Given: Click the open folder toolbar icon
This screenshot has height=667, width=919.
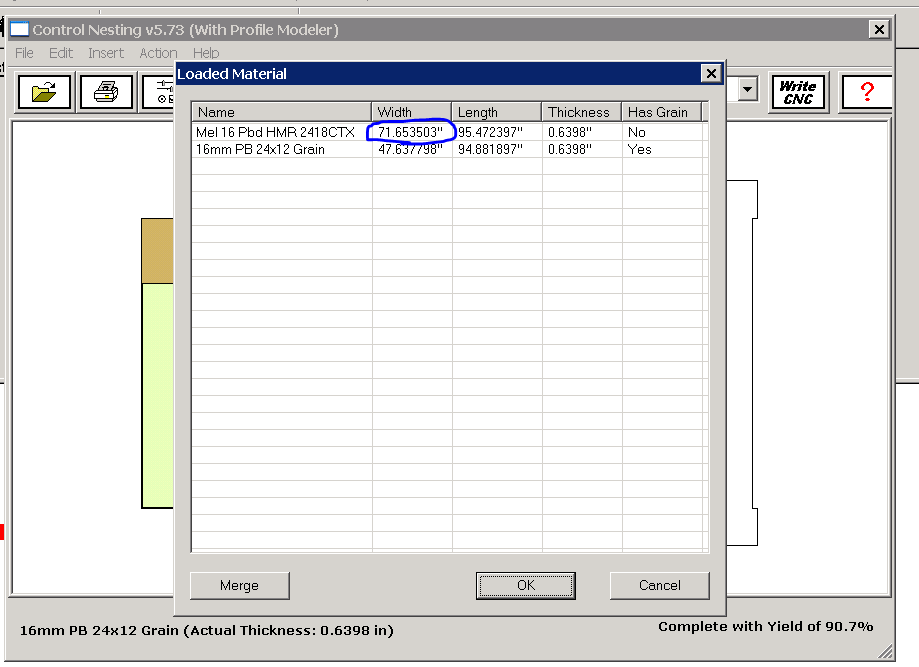Looking at the screenshot, I should [x=44, y=93].
